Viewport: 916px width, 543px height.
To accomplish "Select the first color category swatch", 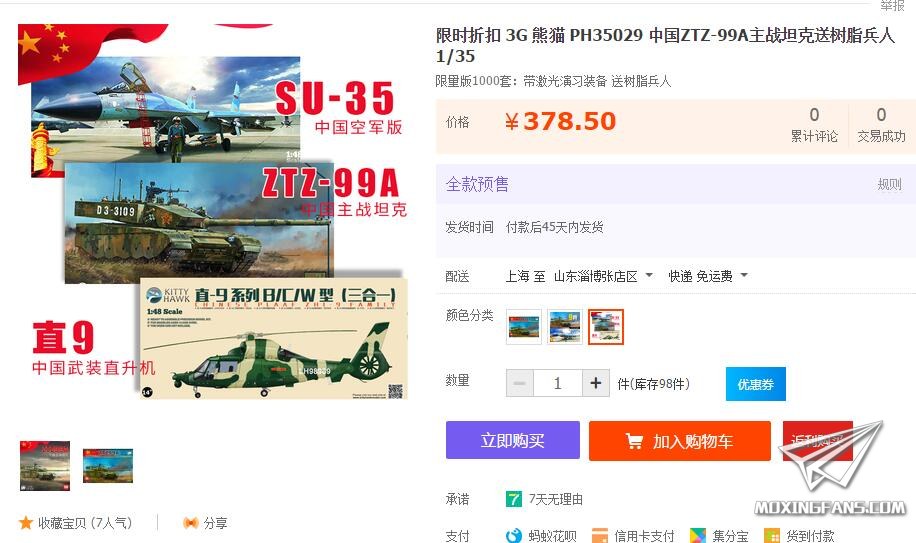I will click(523, 327).
